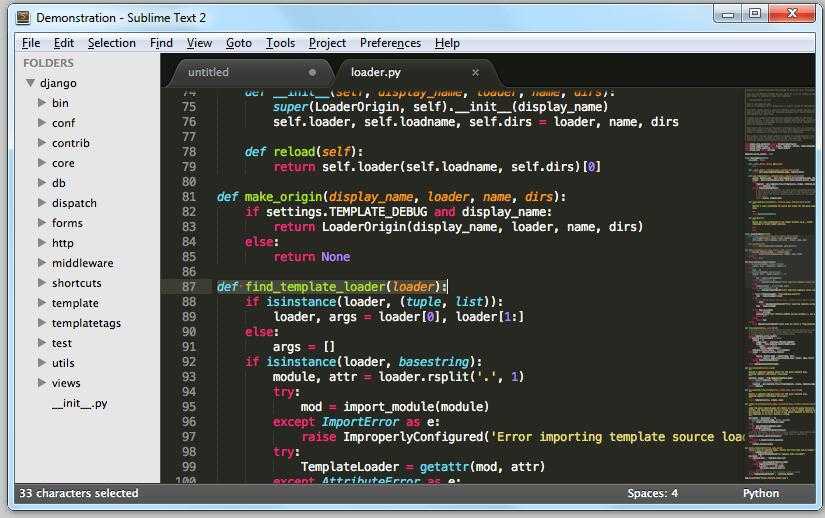The height and width of the screenshot is (518, 825).
Task: Click 'return None' on line 85
Action: 311,257
